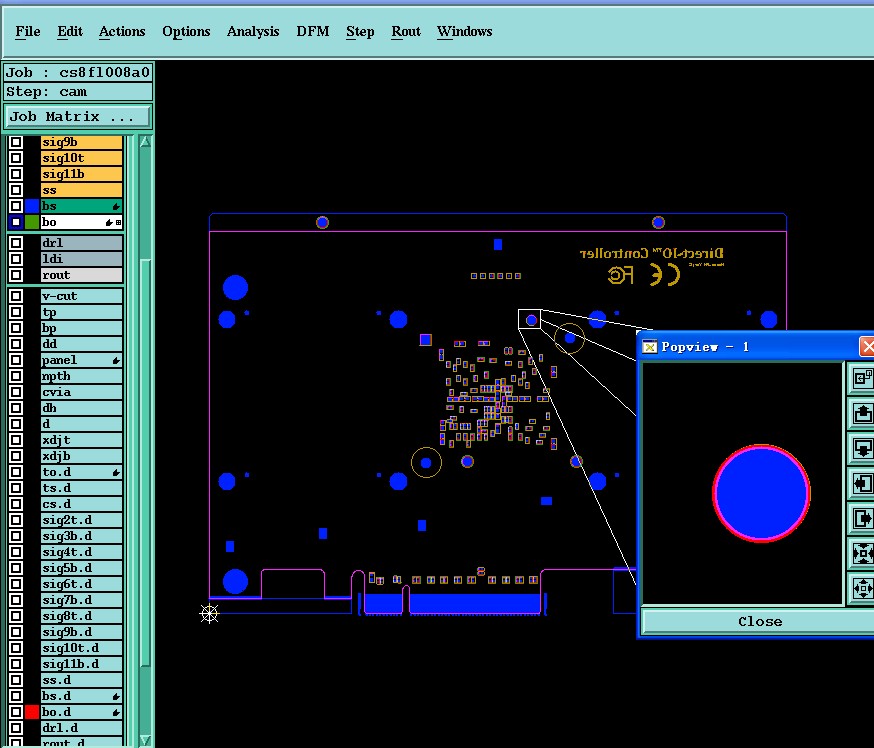Image resolution: width=874 pixels, height=748 pixels.
Task: Click the datum origin marker on canvas
Action: [209, 614]
